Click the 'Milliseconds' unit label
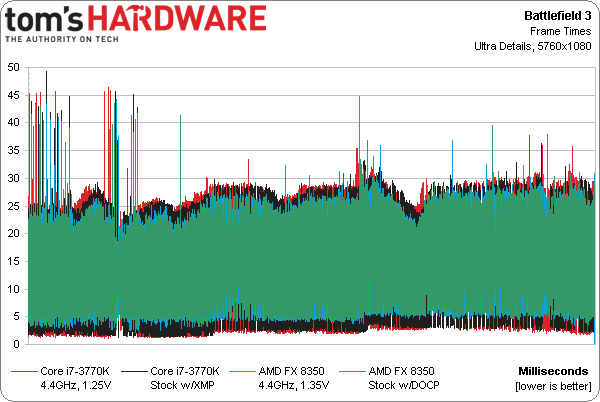 click(553, 371)
